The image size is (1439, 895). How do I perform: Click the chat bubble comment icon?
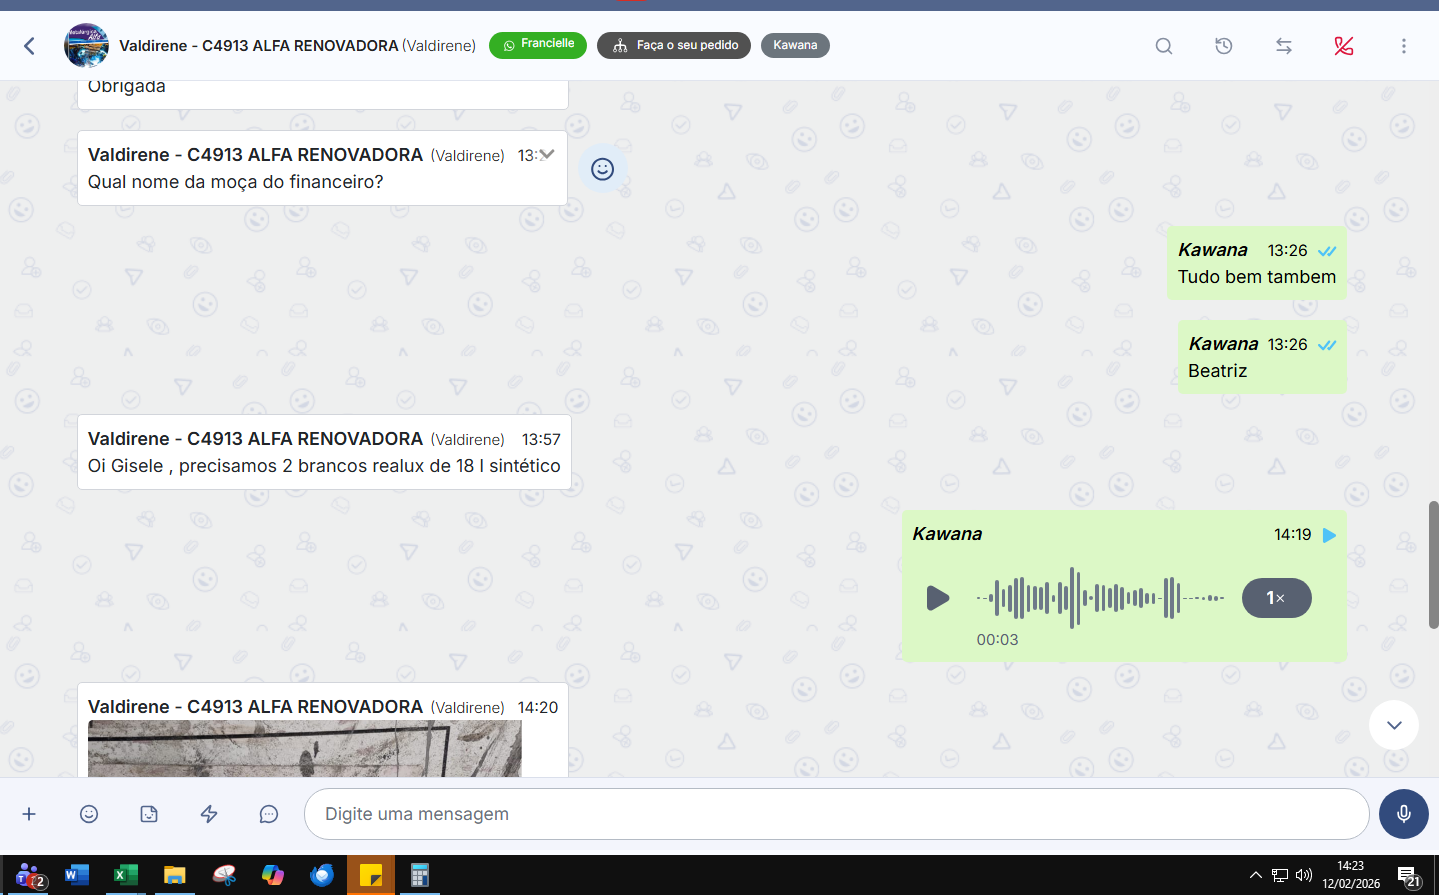(x=269, y=814)
